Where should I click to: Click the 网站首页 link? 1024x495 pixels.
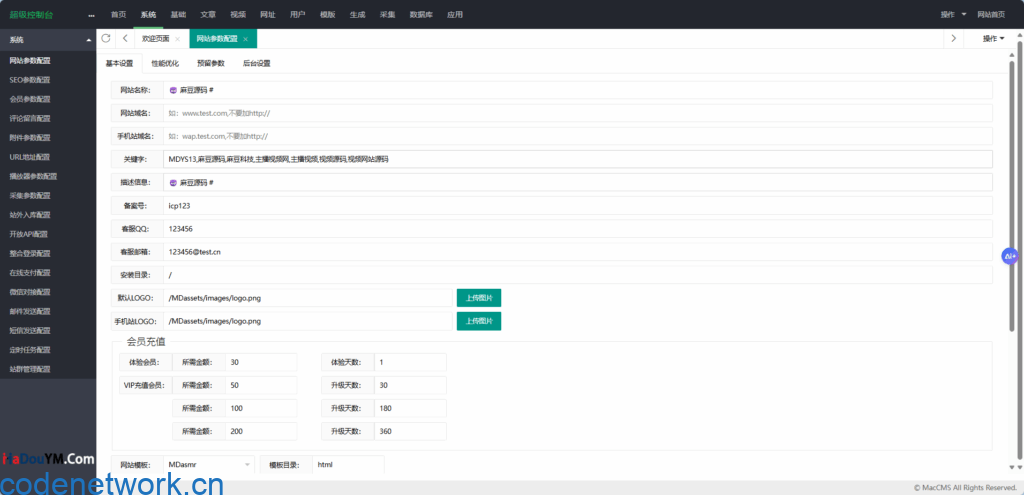point(991,14)
